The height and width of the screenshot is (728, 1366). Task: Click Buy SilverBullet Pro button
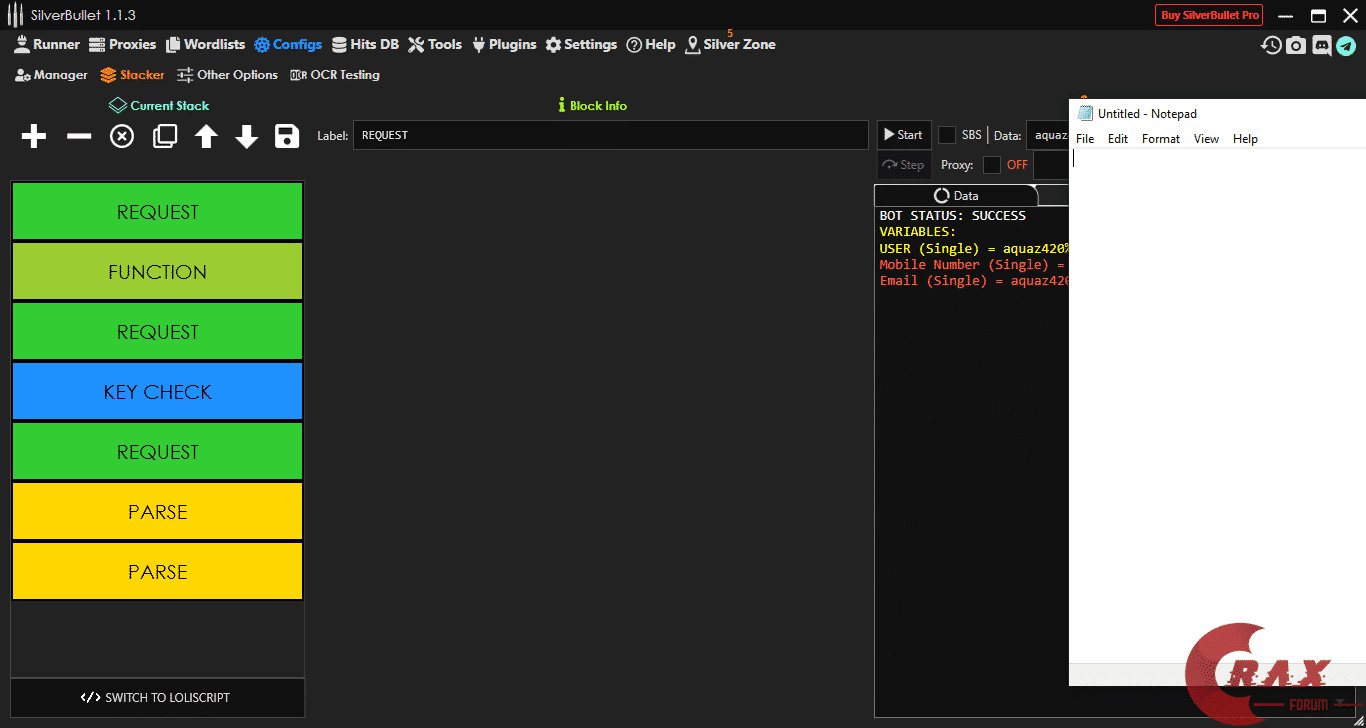point(1209,15)
